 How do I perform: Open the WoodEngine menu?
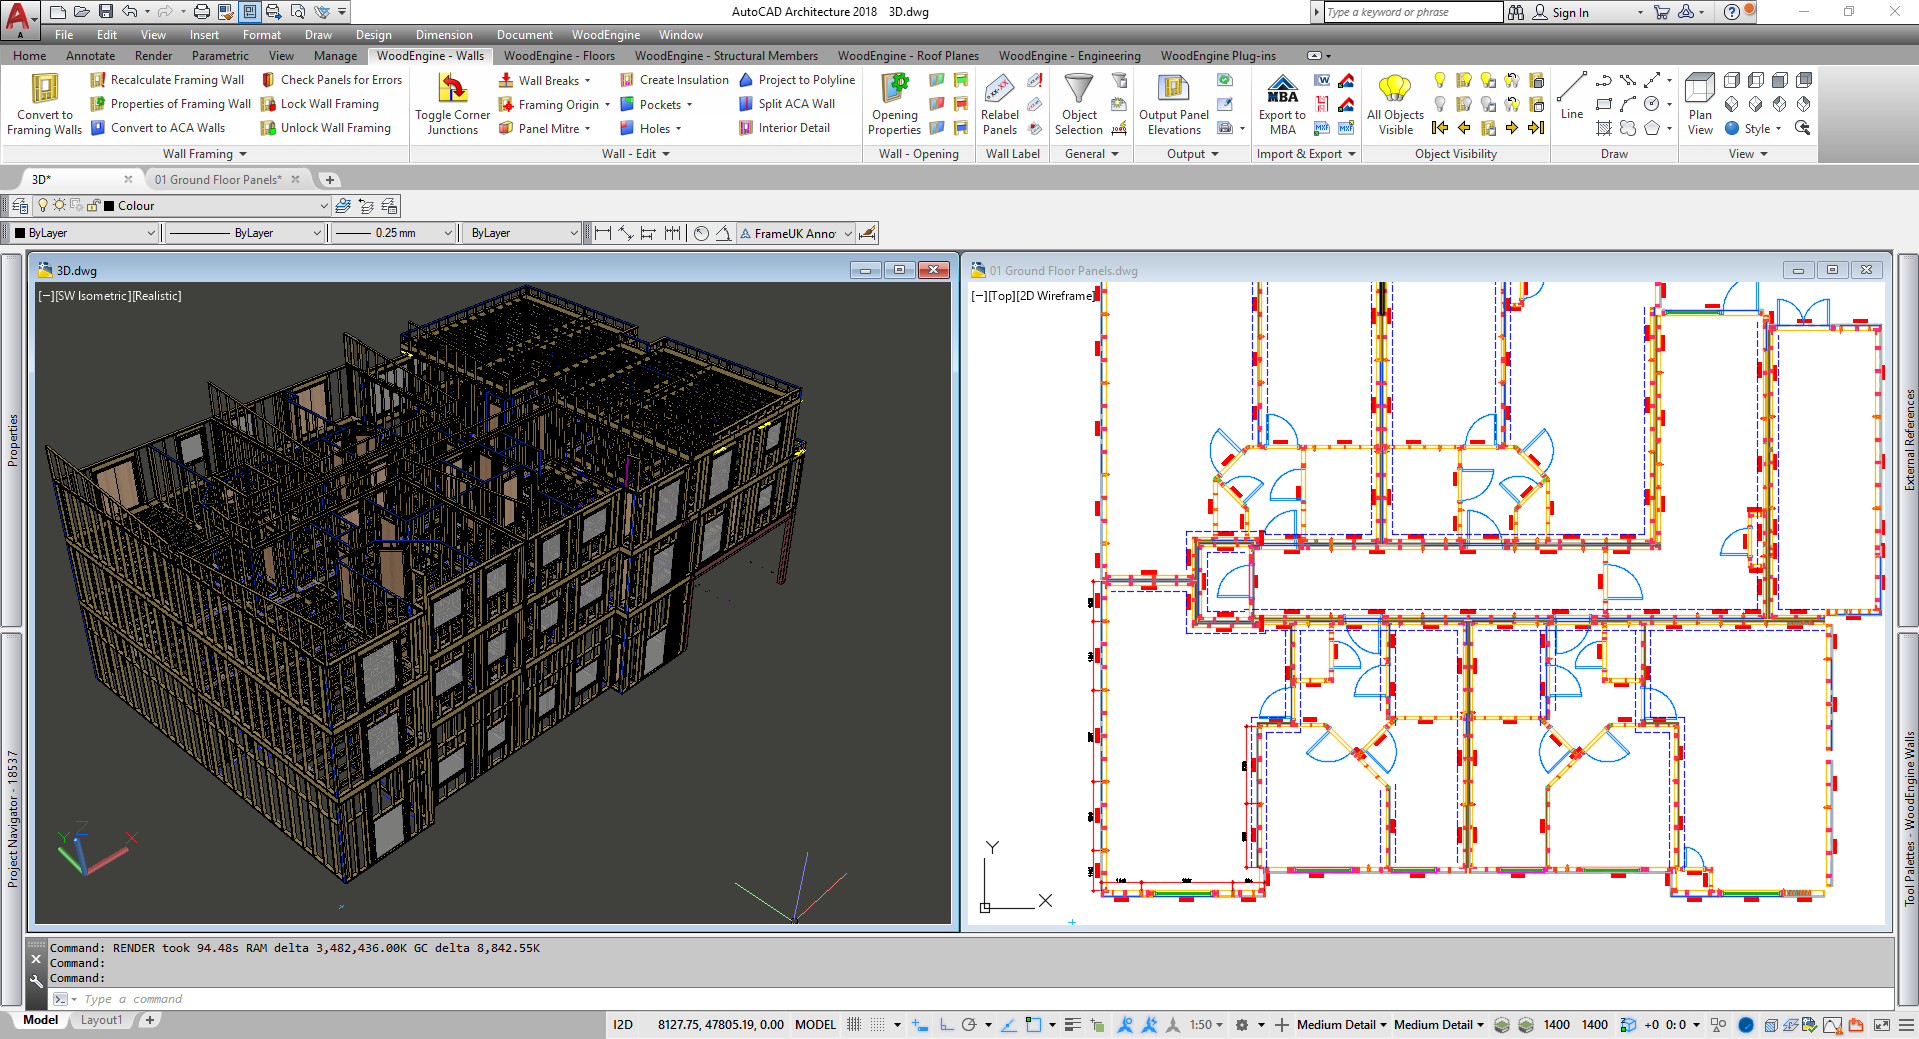click(x=605, y=35)
